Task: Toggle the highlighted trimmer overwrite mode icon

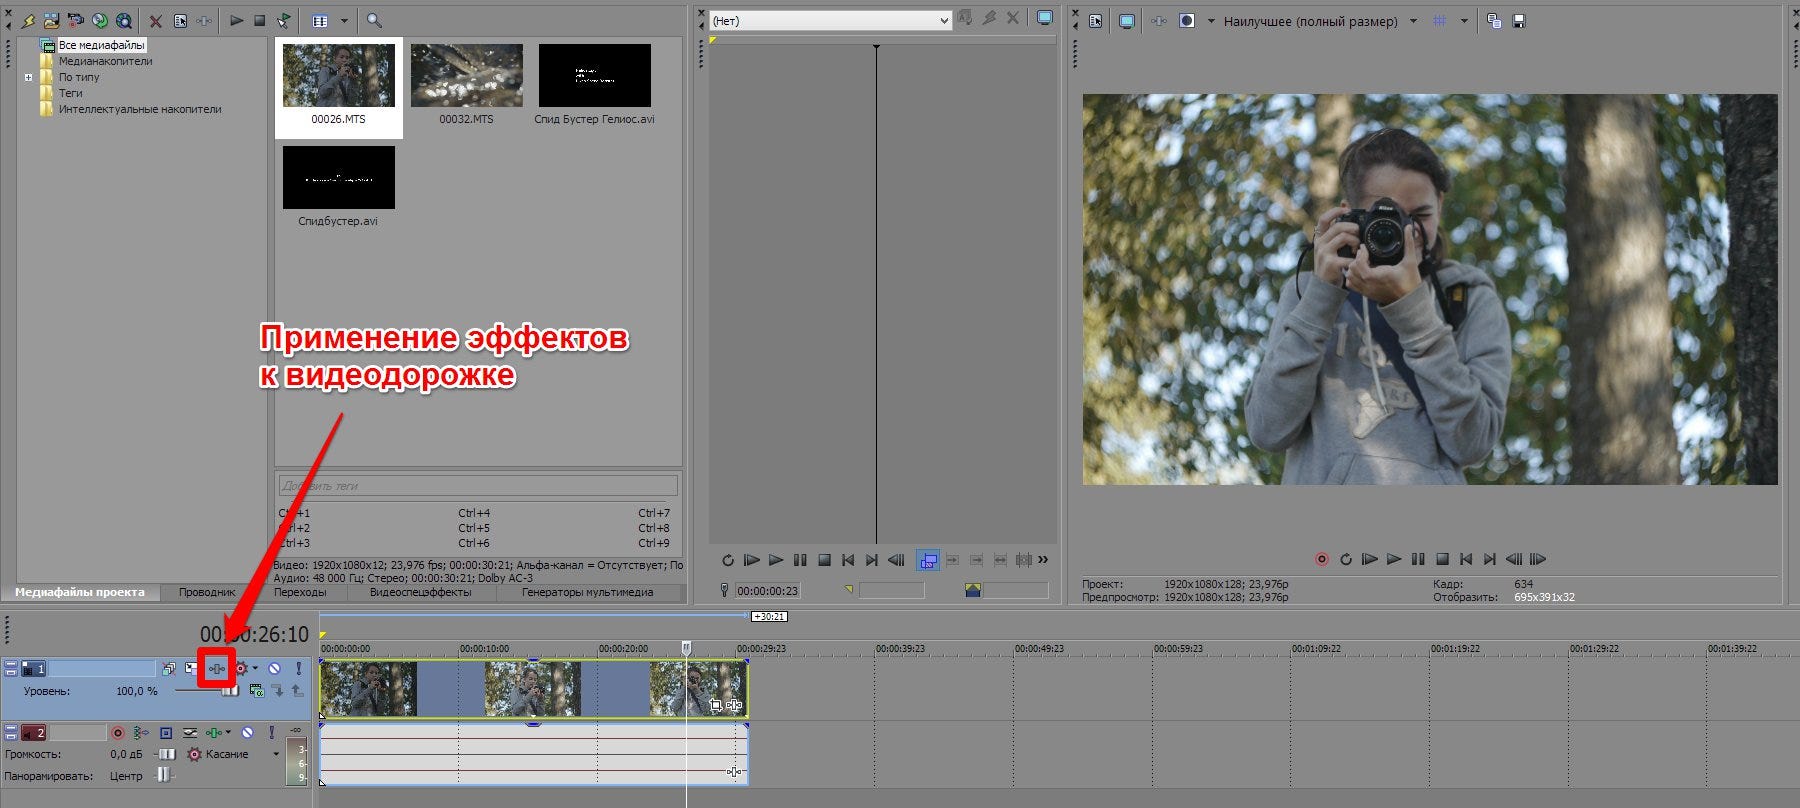Action: pos(928,560)
